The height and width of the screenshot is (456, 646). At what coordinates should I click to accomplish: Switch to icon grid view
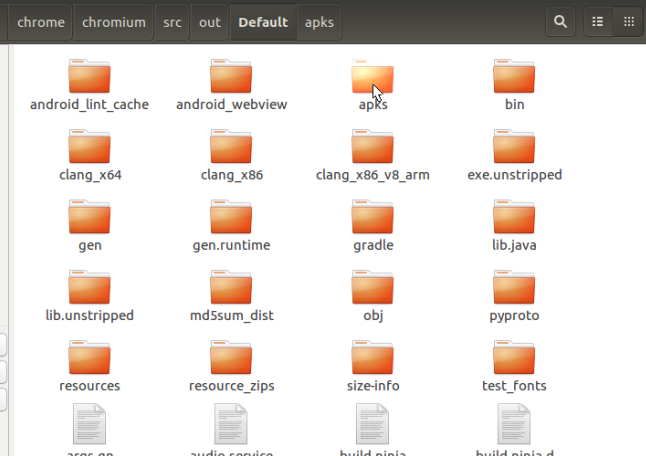629,21
